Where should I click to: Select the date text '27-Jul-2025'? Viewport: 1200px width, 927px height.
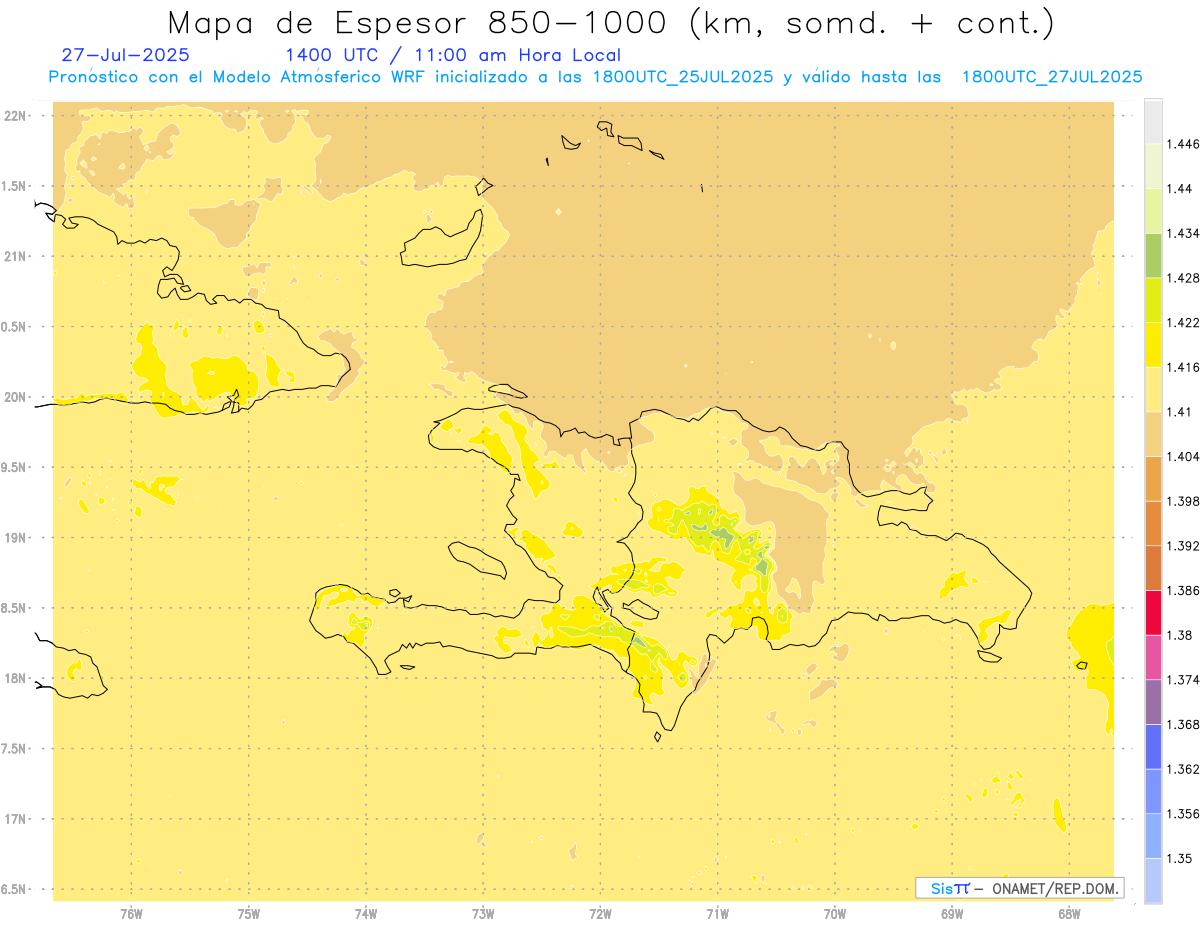(x=125, y=55)
